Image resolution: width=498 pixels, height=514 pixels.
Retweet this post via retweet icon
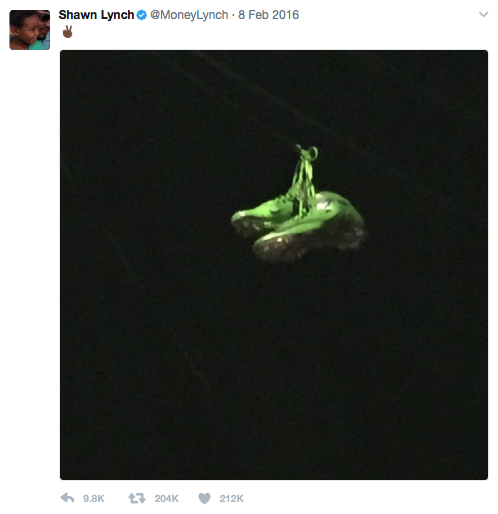point(137,498)
